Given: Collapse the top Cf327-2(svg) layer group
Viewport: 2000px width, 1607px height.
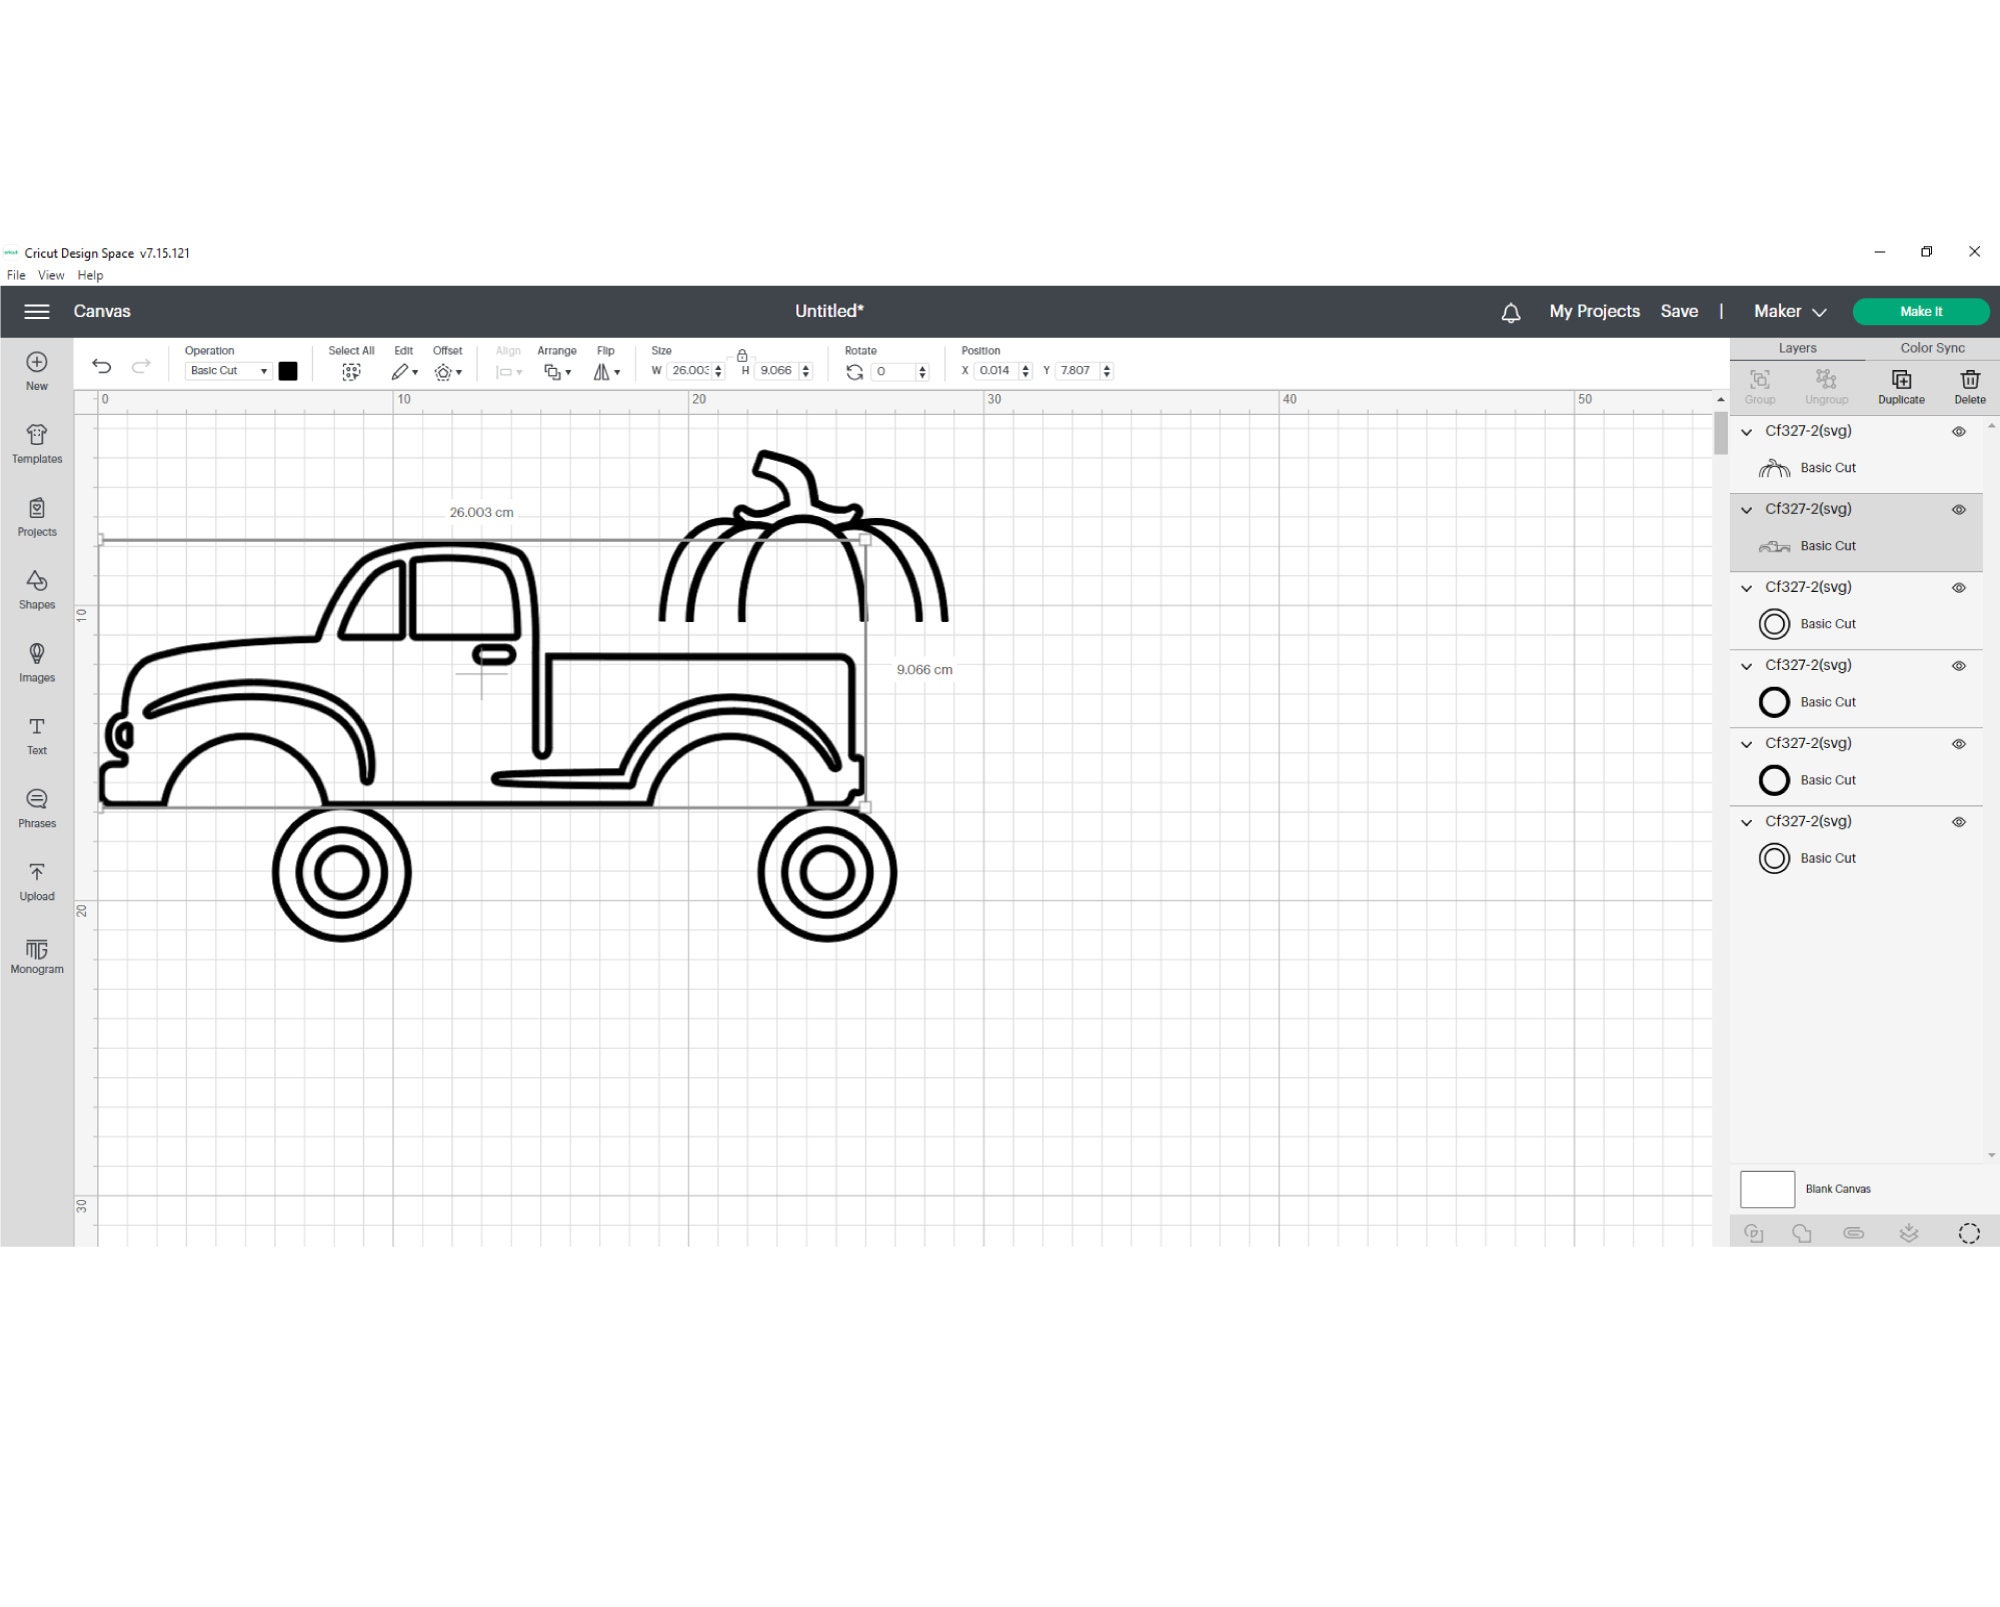Looking at the screenshot, I should pyautogui.click(x=1746, y=431).
